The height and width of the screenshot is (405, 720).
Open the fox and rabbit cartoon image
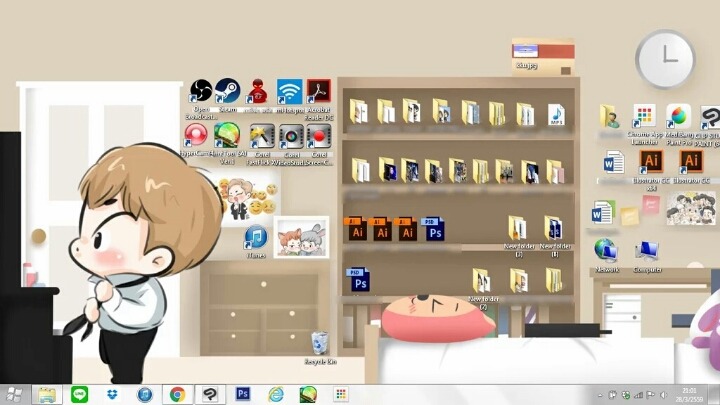coord(301,237)
